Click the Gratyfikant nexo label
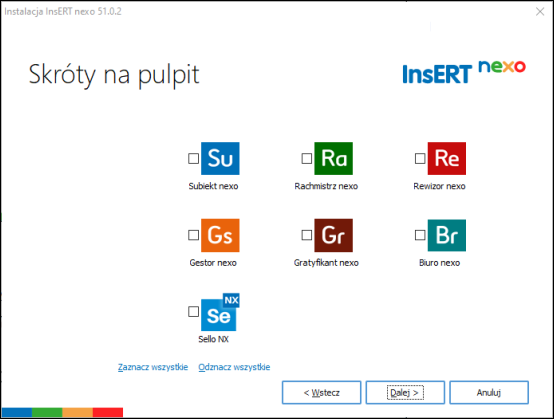Image resolution: width=554 pixels, height=419 pixels. point(326,263)
